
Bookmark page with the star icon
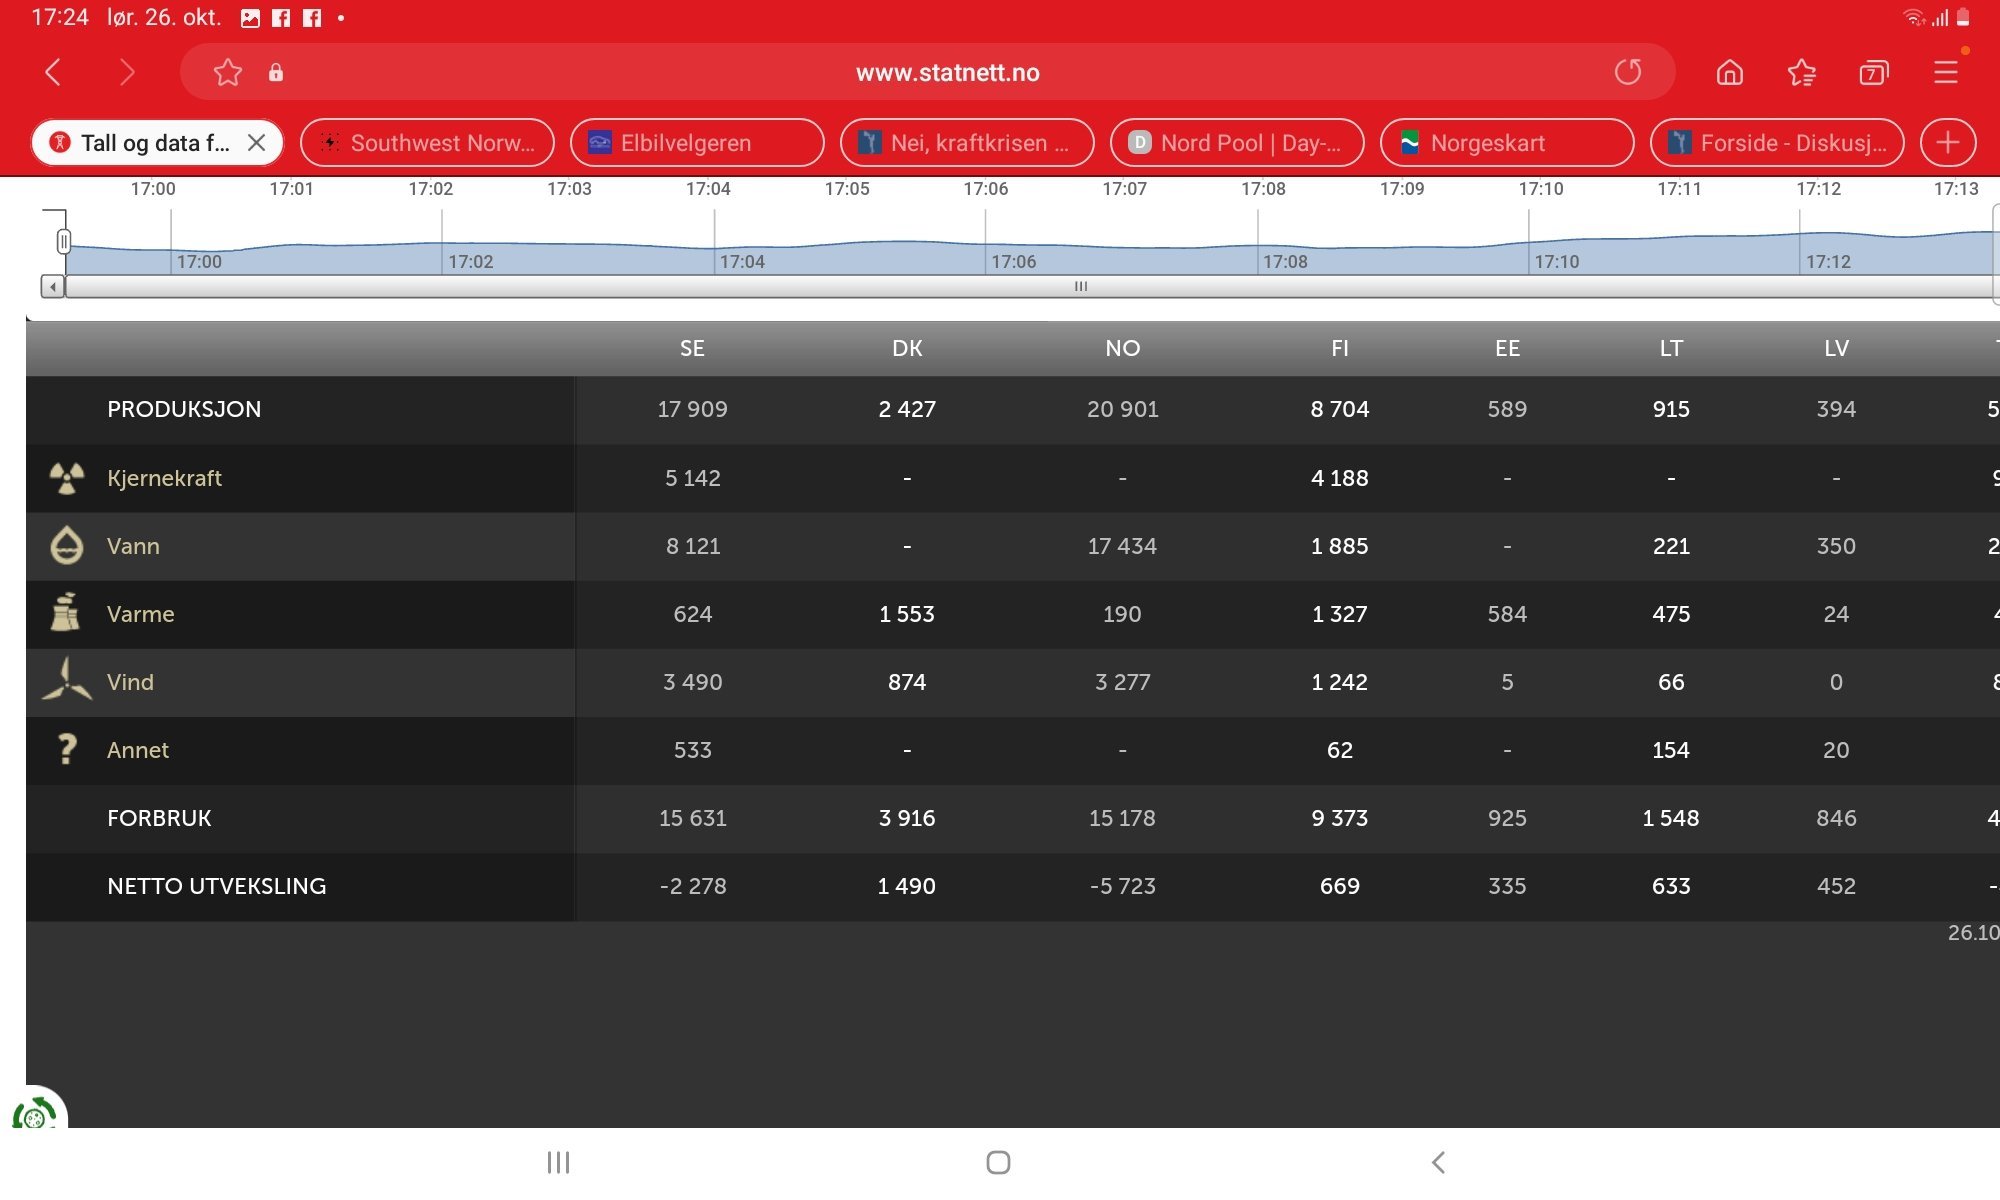[228, 72]
